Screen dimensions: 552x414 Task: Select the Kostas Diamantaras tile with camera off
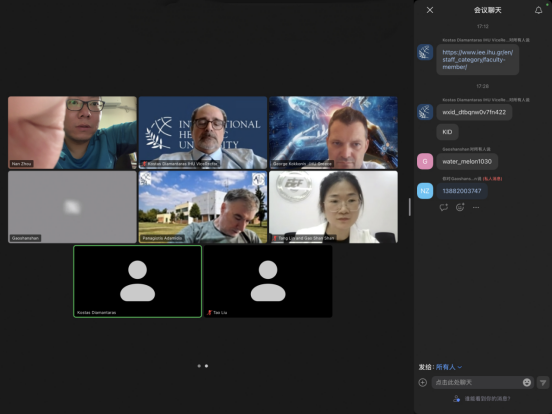138,282
